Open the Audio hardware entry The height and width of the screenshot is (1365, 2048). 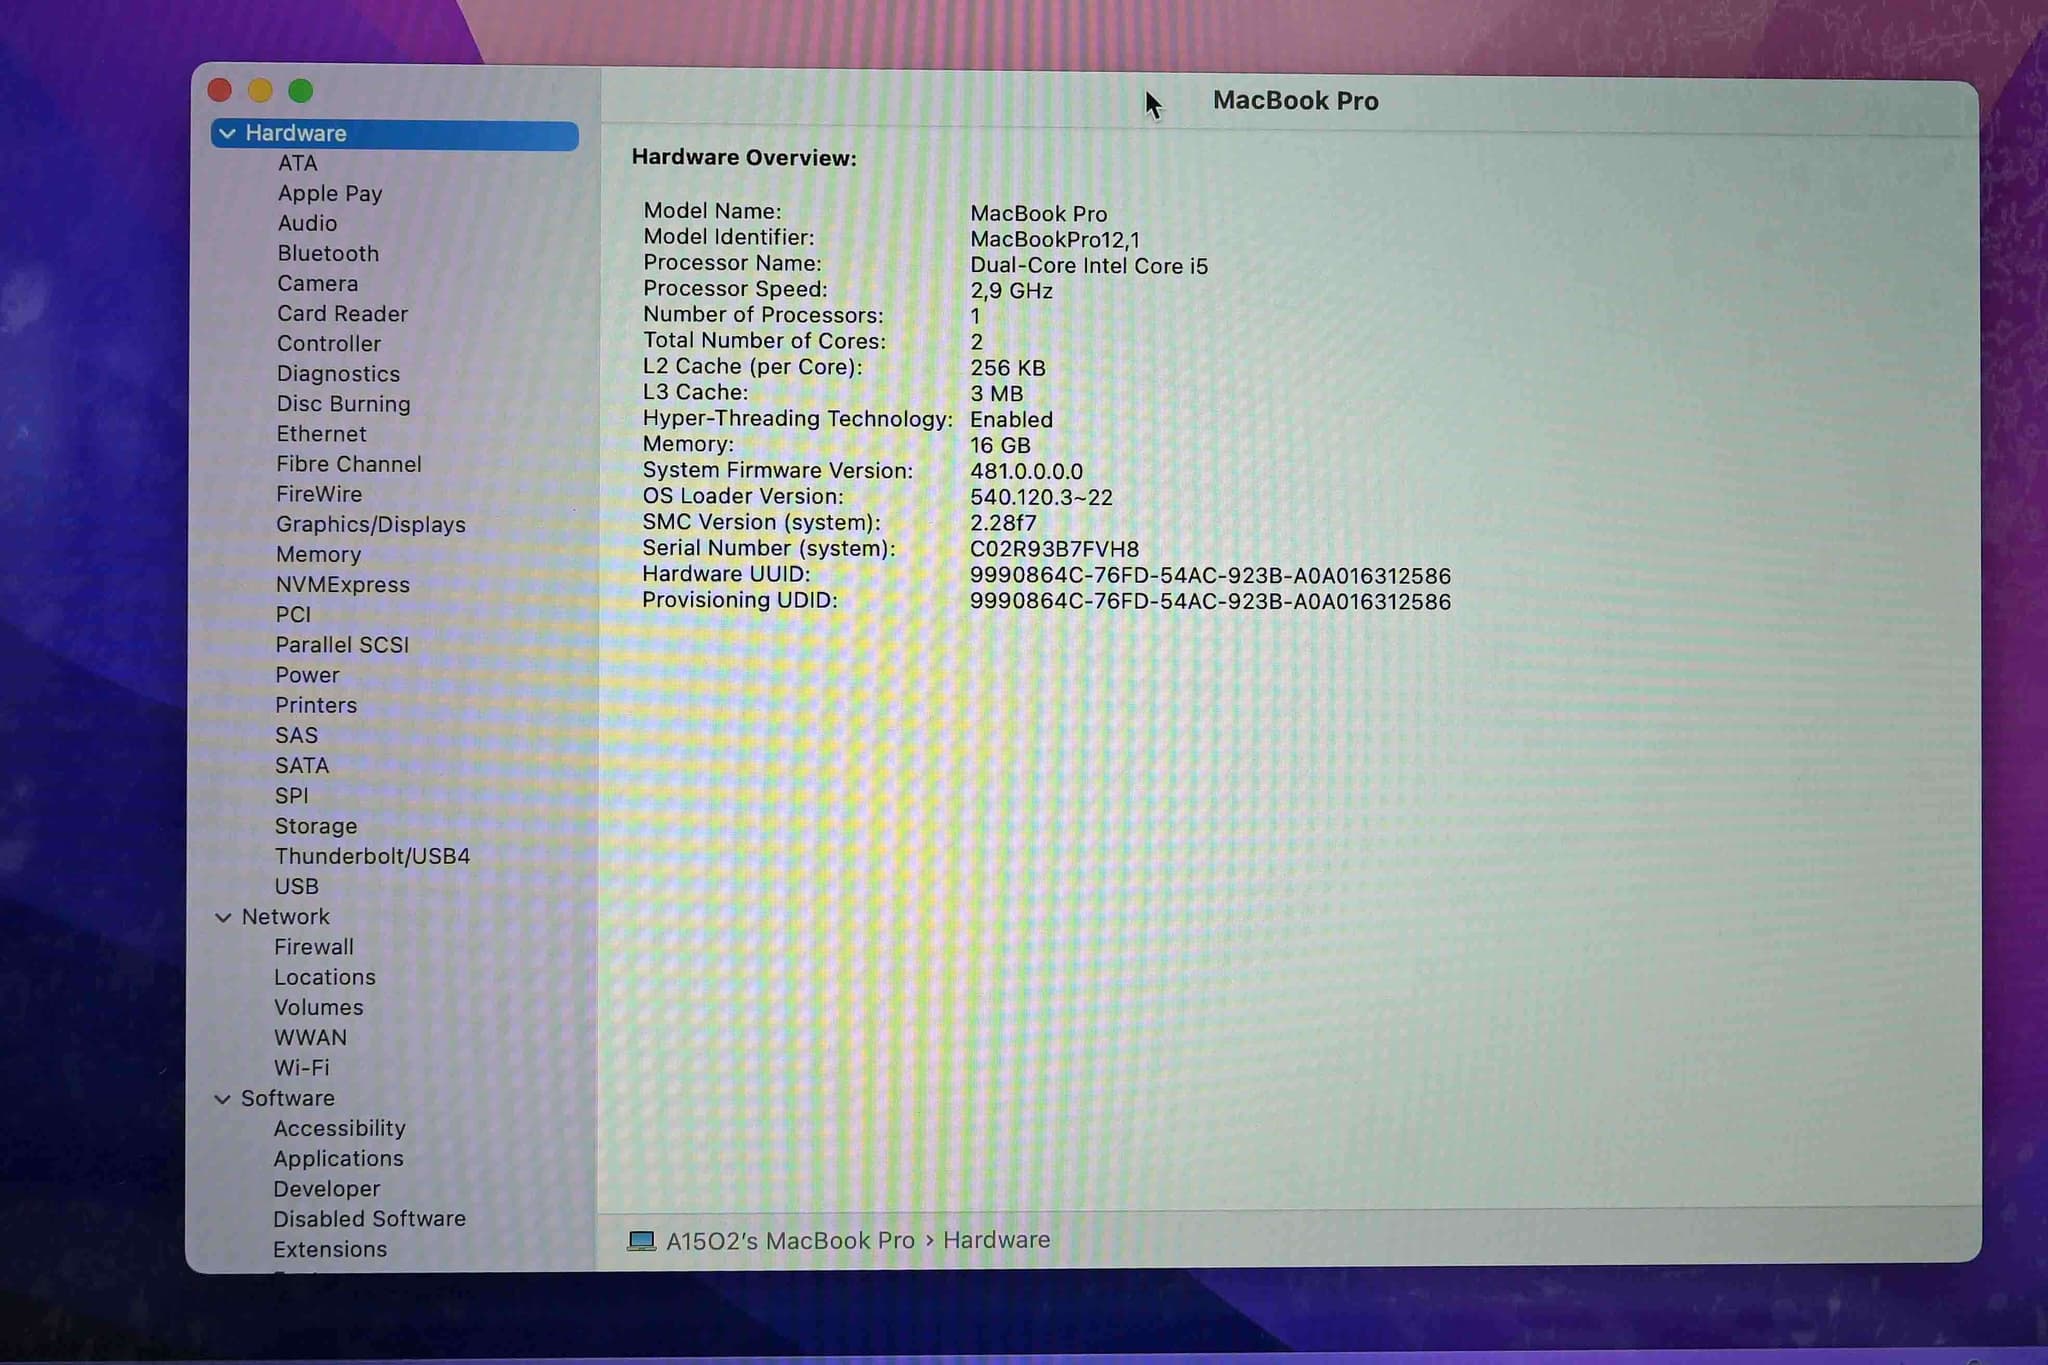click(307, 223)
